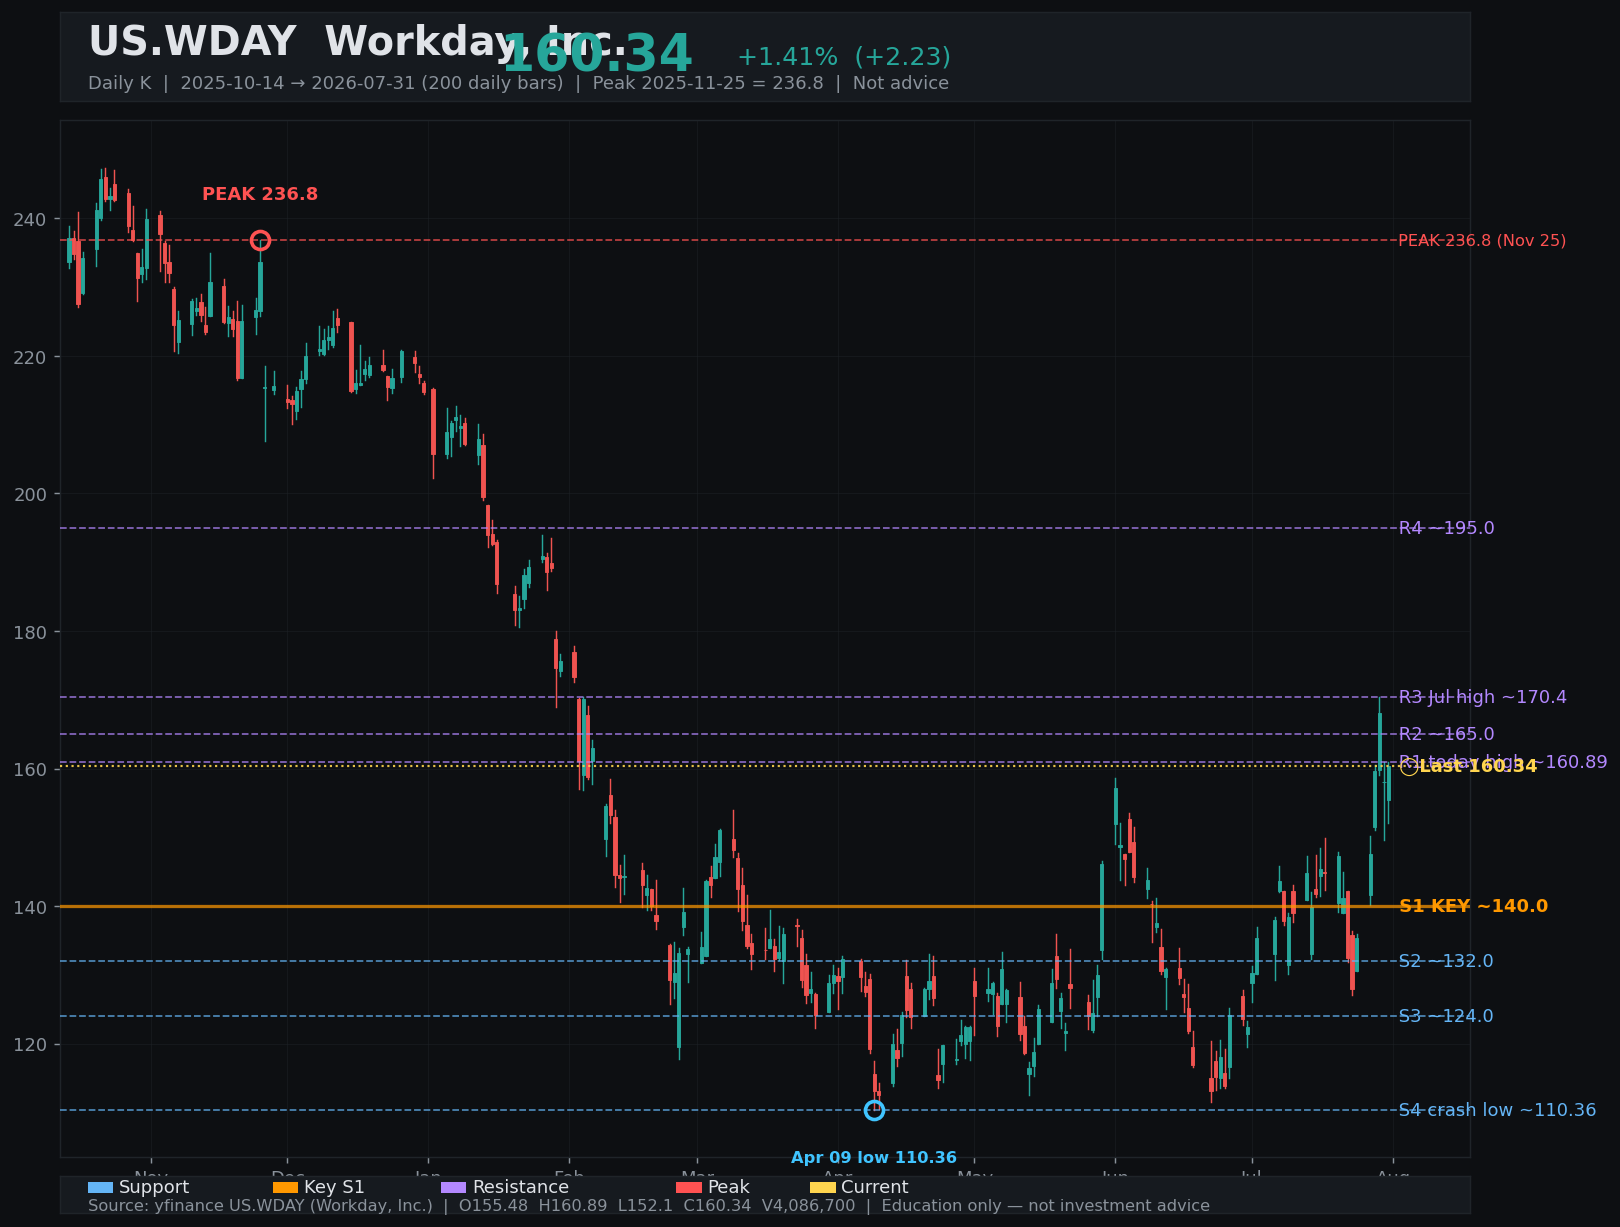1620x1227 pixels.
Task: Select the yellow Current legend swatch
Action: pyautogui.click(x=822, y=1187)
